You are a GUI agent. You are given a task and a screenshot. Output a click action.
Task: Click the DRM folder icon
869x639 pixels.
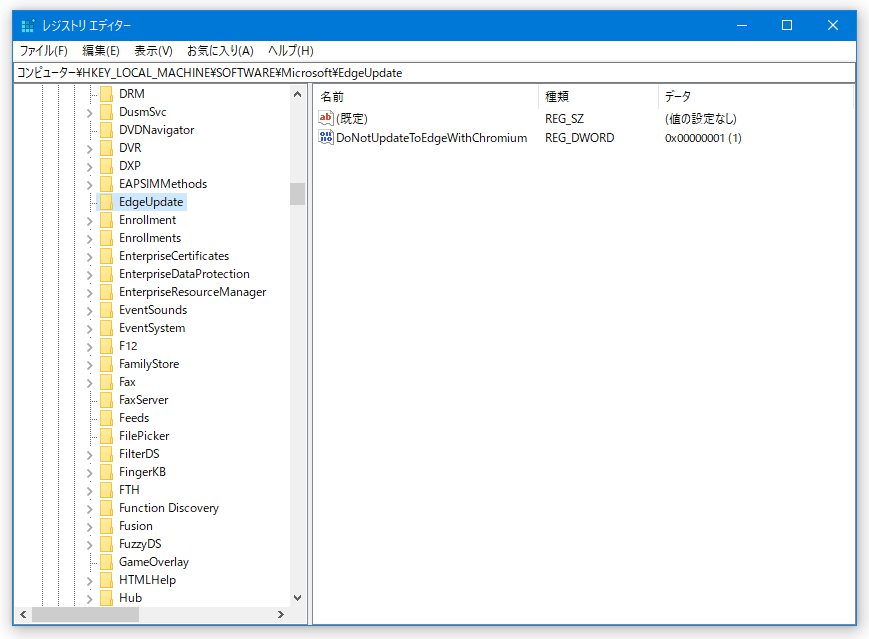[106, 94]
